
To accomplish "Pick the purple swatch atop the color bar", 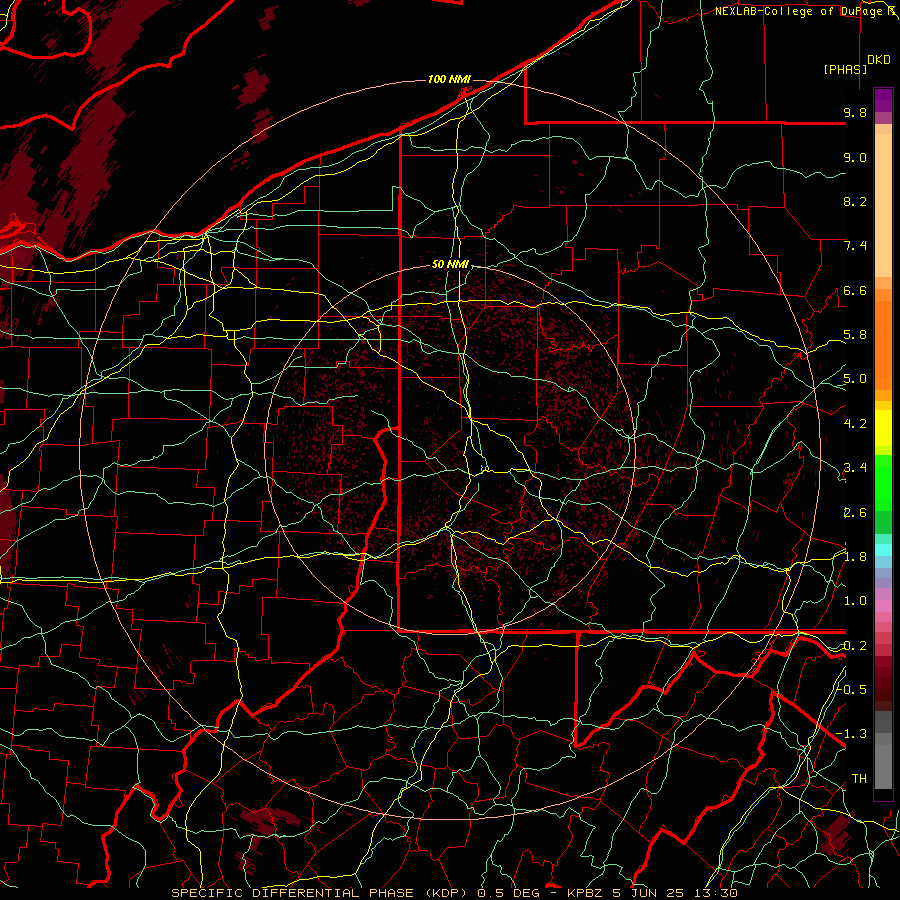I will (883, 100).
